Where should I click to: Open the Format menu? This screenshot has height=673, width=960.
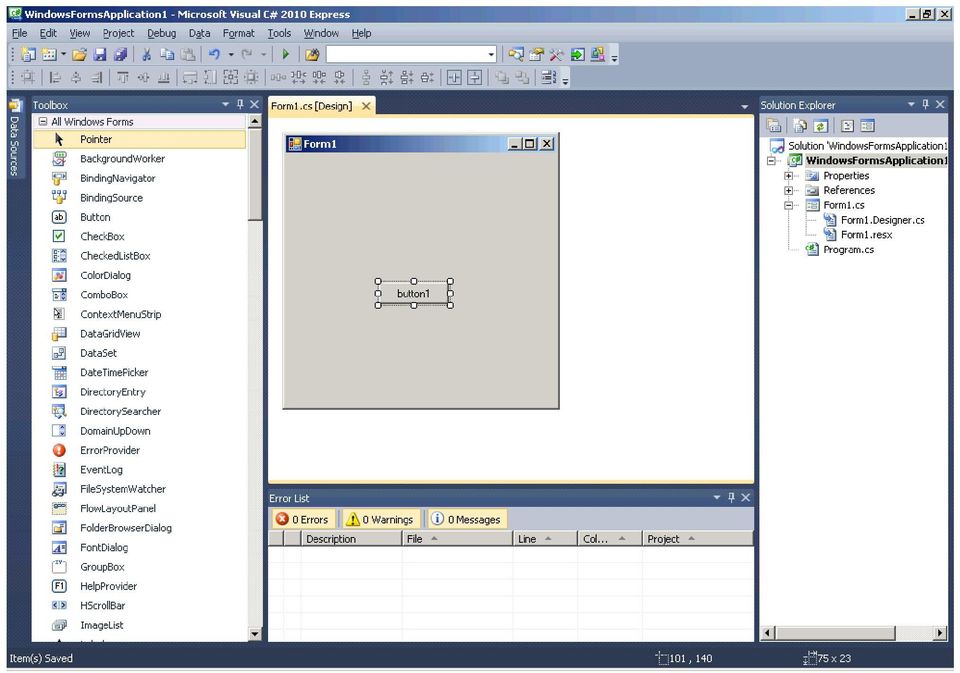(x=238, y=33)
